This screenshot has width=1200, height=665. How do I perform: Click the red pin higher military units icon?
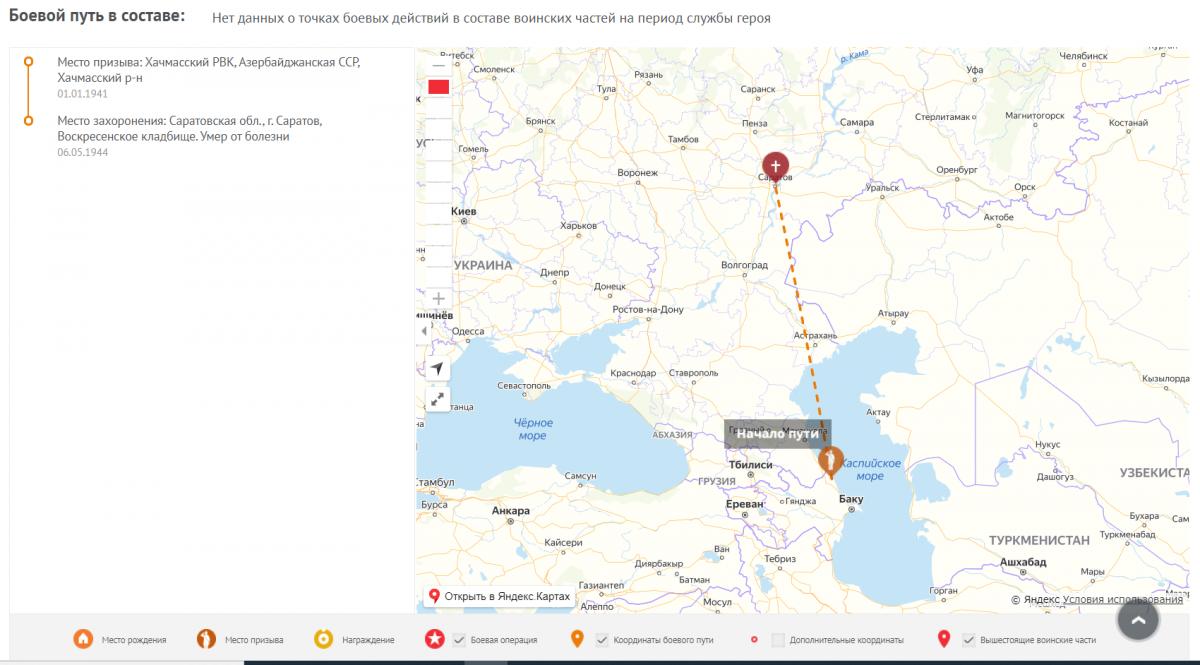click(943, 639)
